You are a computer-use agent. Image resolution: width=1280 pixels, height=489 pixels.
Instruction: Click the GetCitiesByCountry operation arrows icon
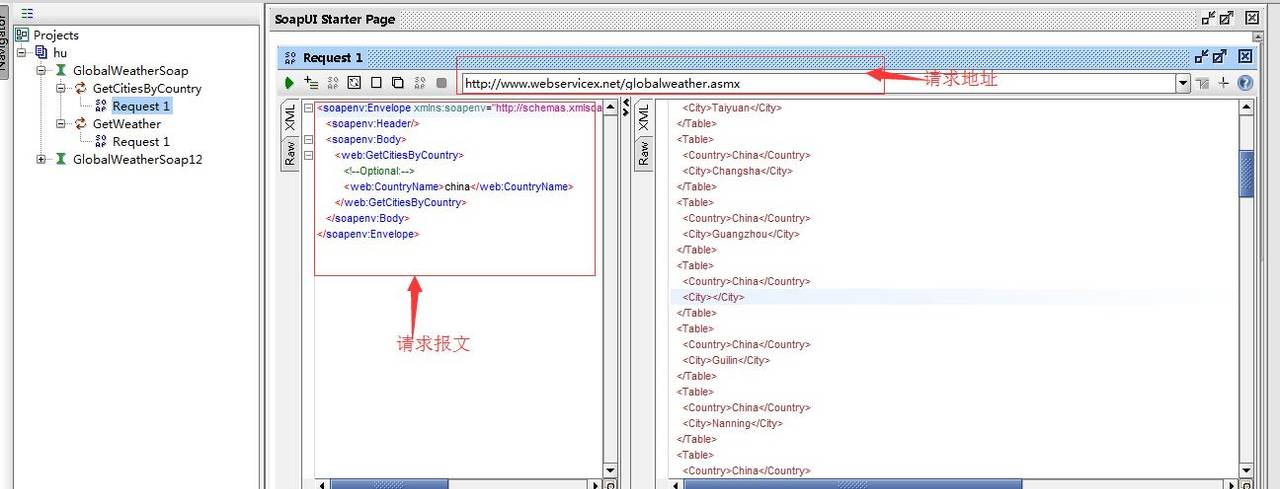click(x=80, y=89)
